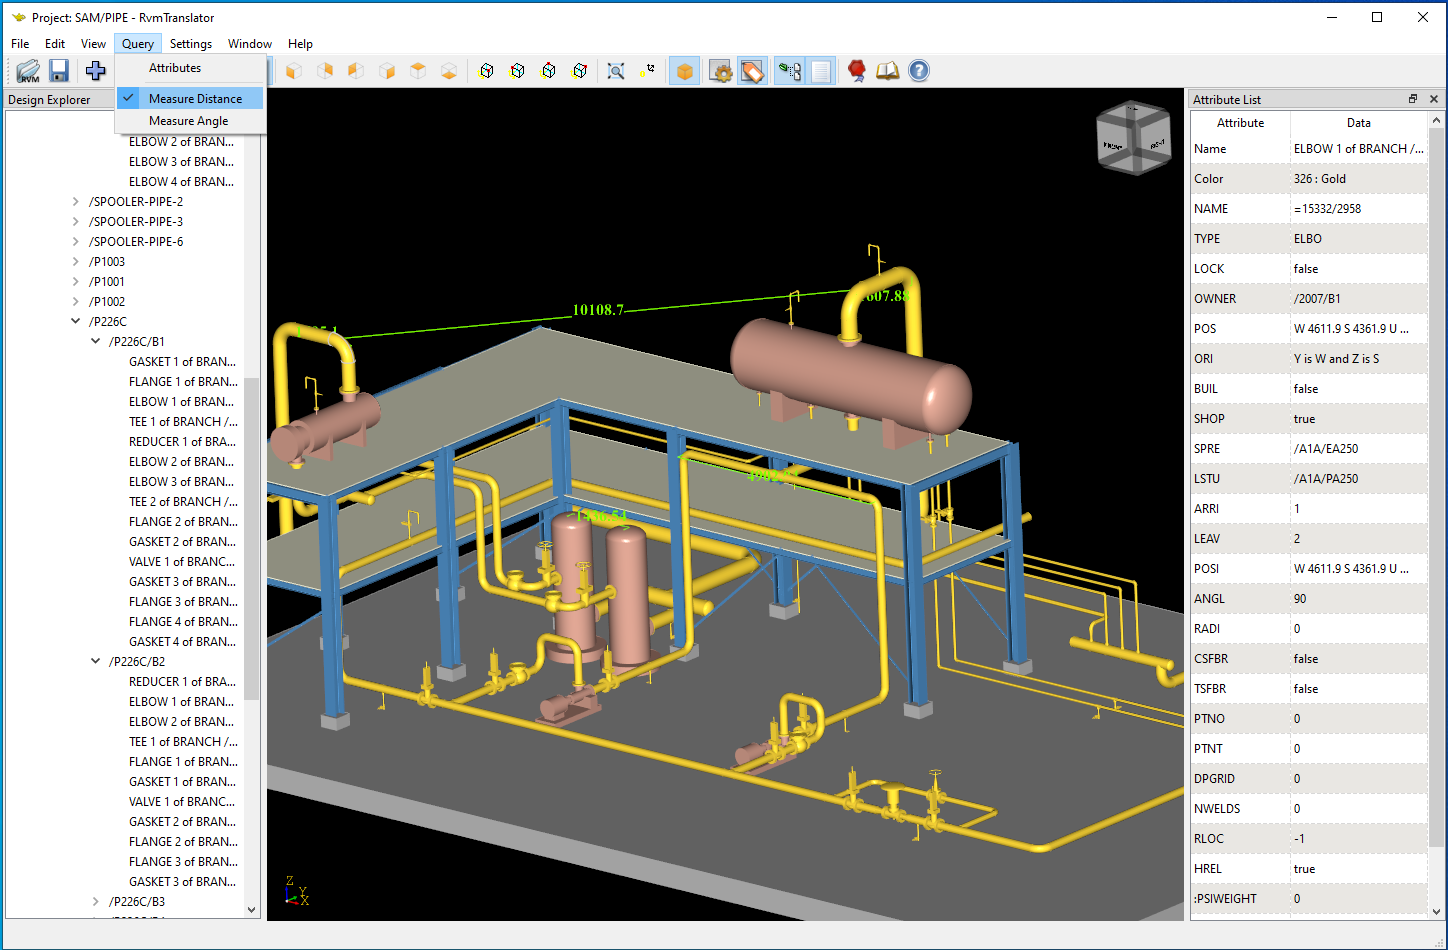This screenshot has height=950, width=1448.
Task: Open the Window menu
Action: [250, 44]
